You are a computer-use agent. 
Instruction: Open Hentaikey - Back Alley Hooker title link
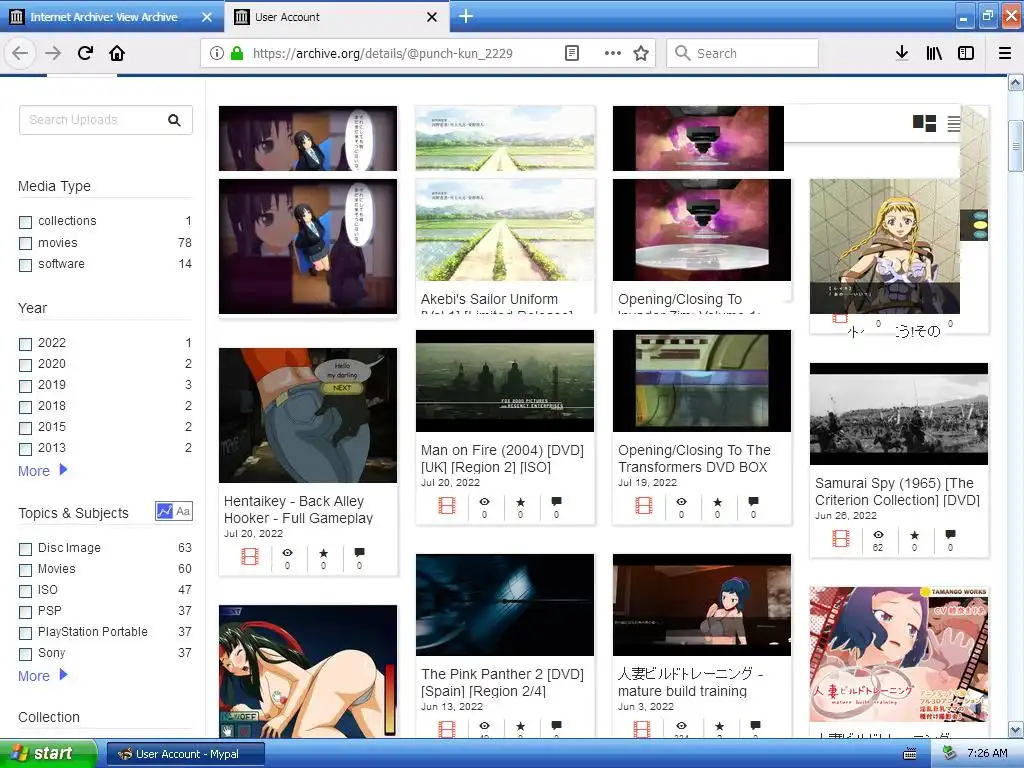tap(298, 509)
